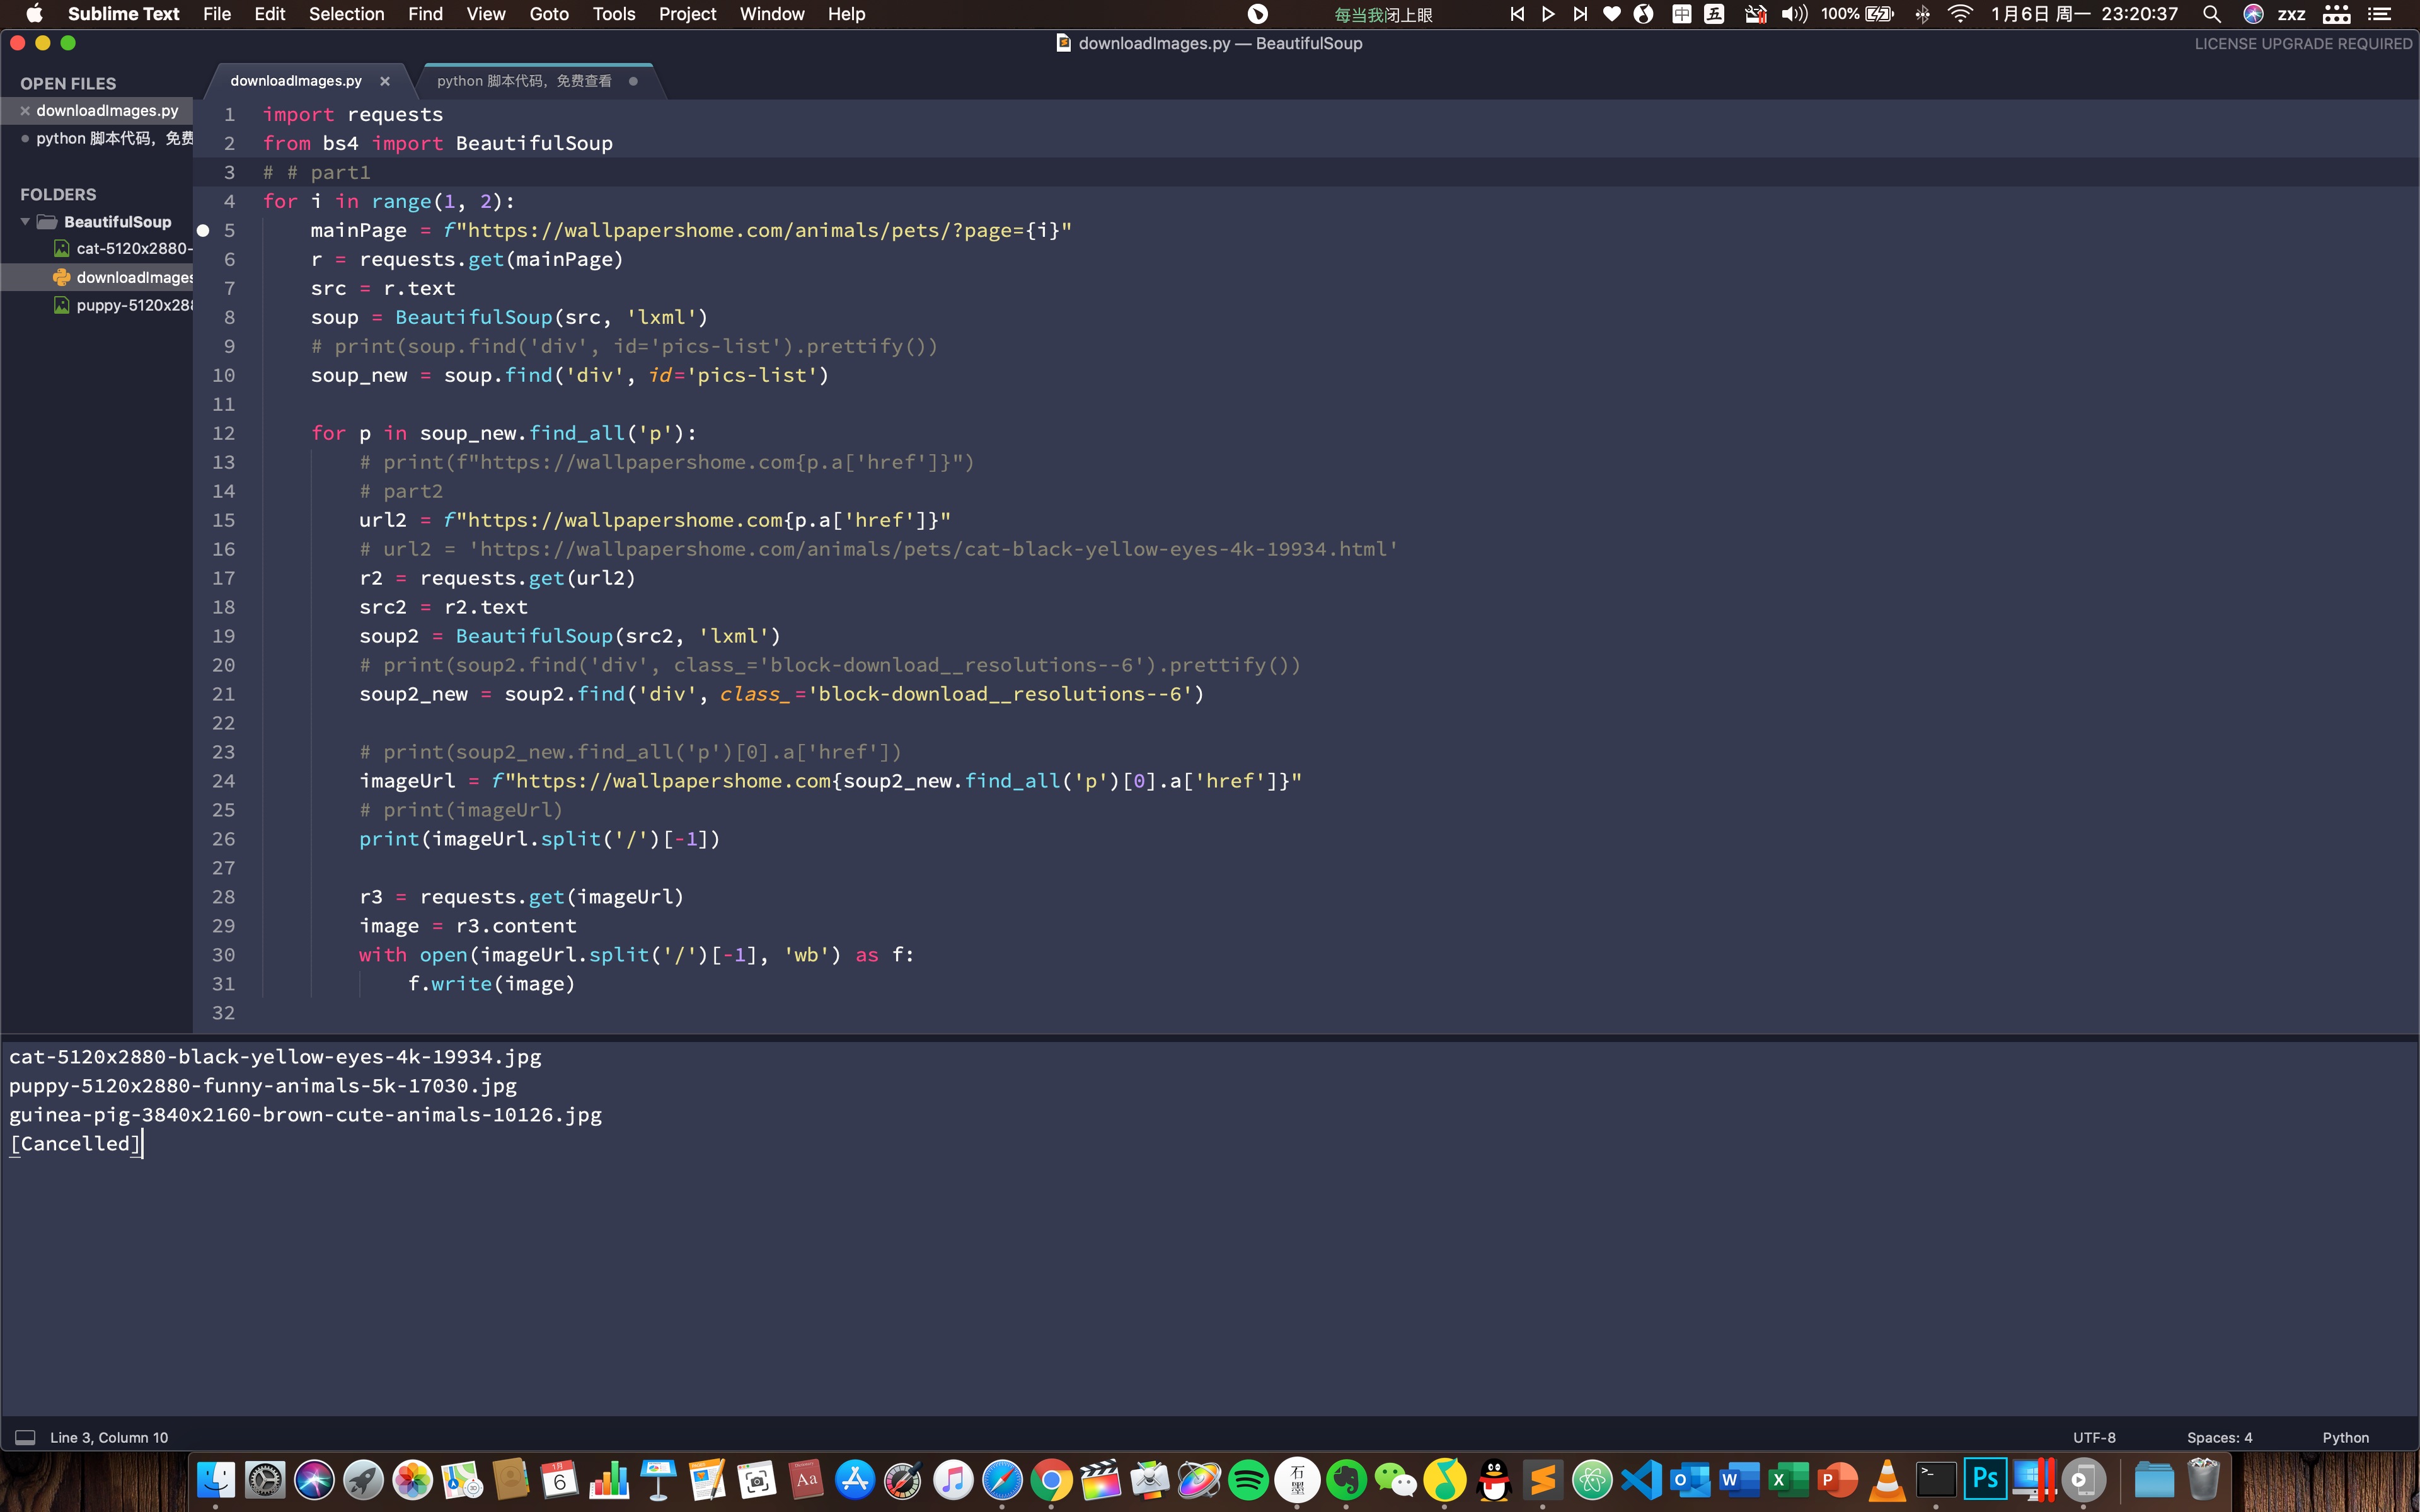Place cursor in the build output panel
Image resolution: width=2420 pixels, height=1512 pixels.
(x=600, y=1200)
